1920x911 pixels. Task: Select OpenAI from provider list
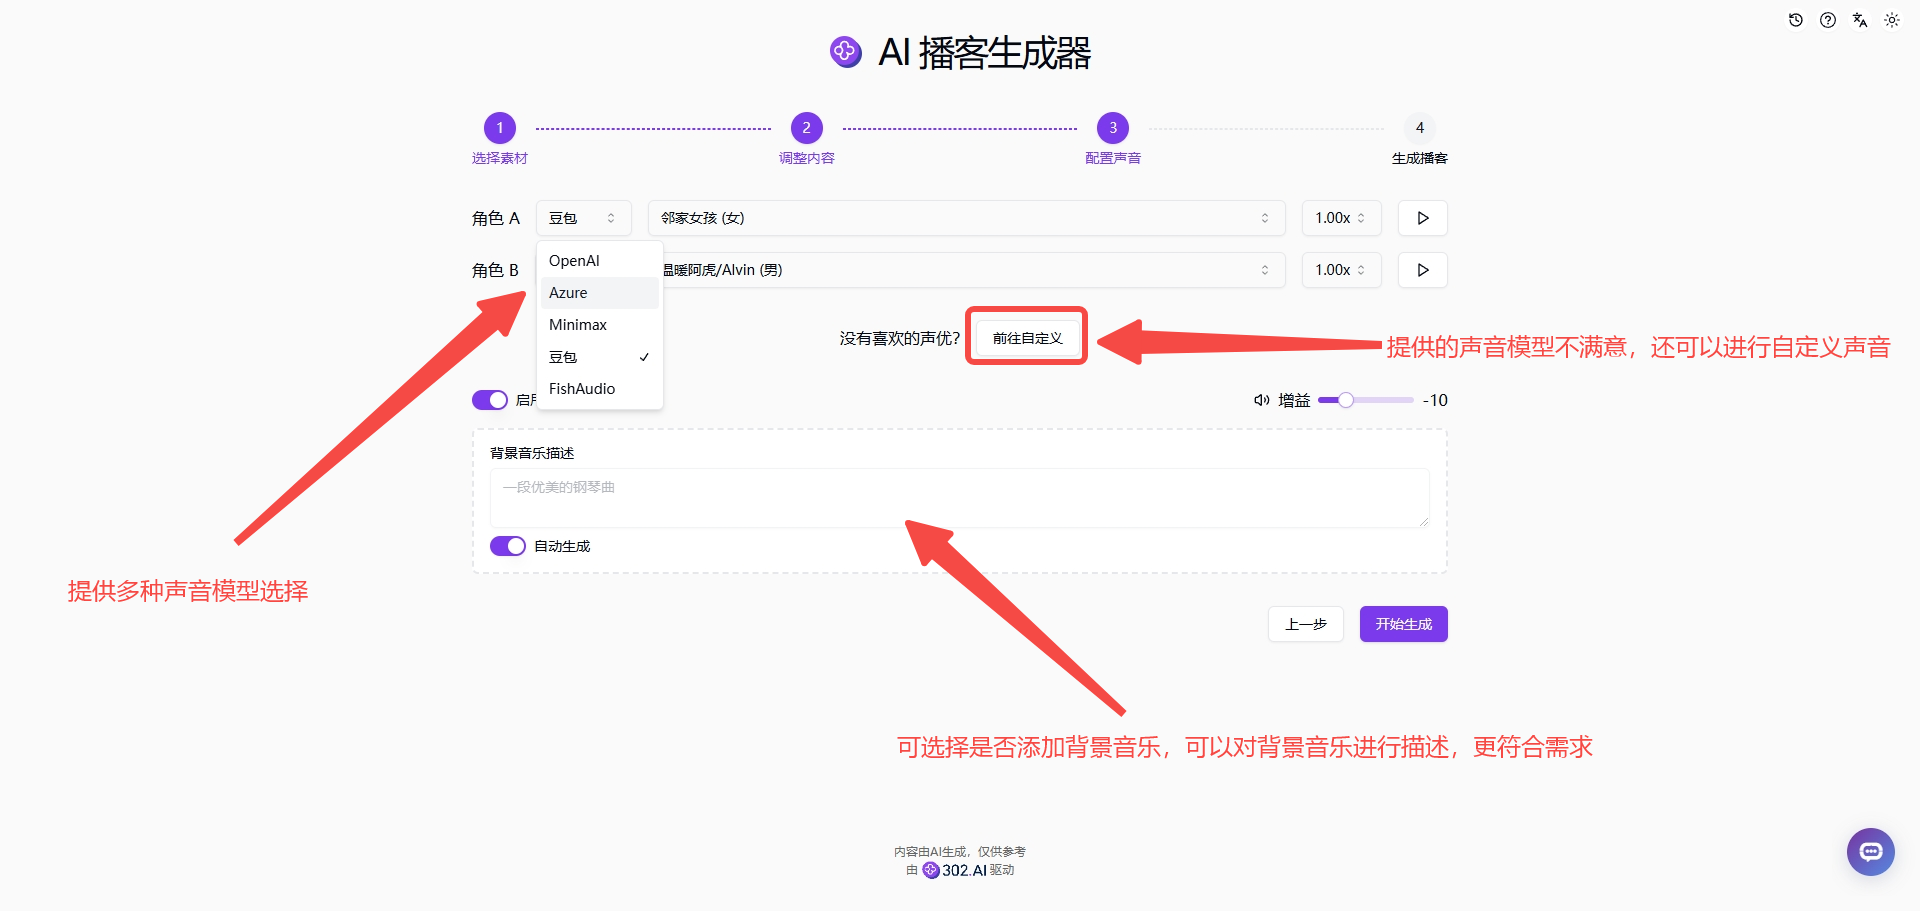[600, 261]
